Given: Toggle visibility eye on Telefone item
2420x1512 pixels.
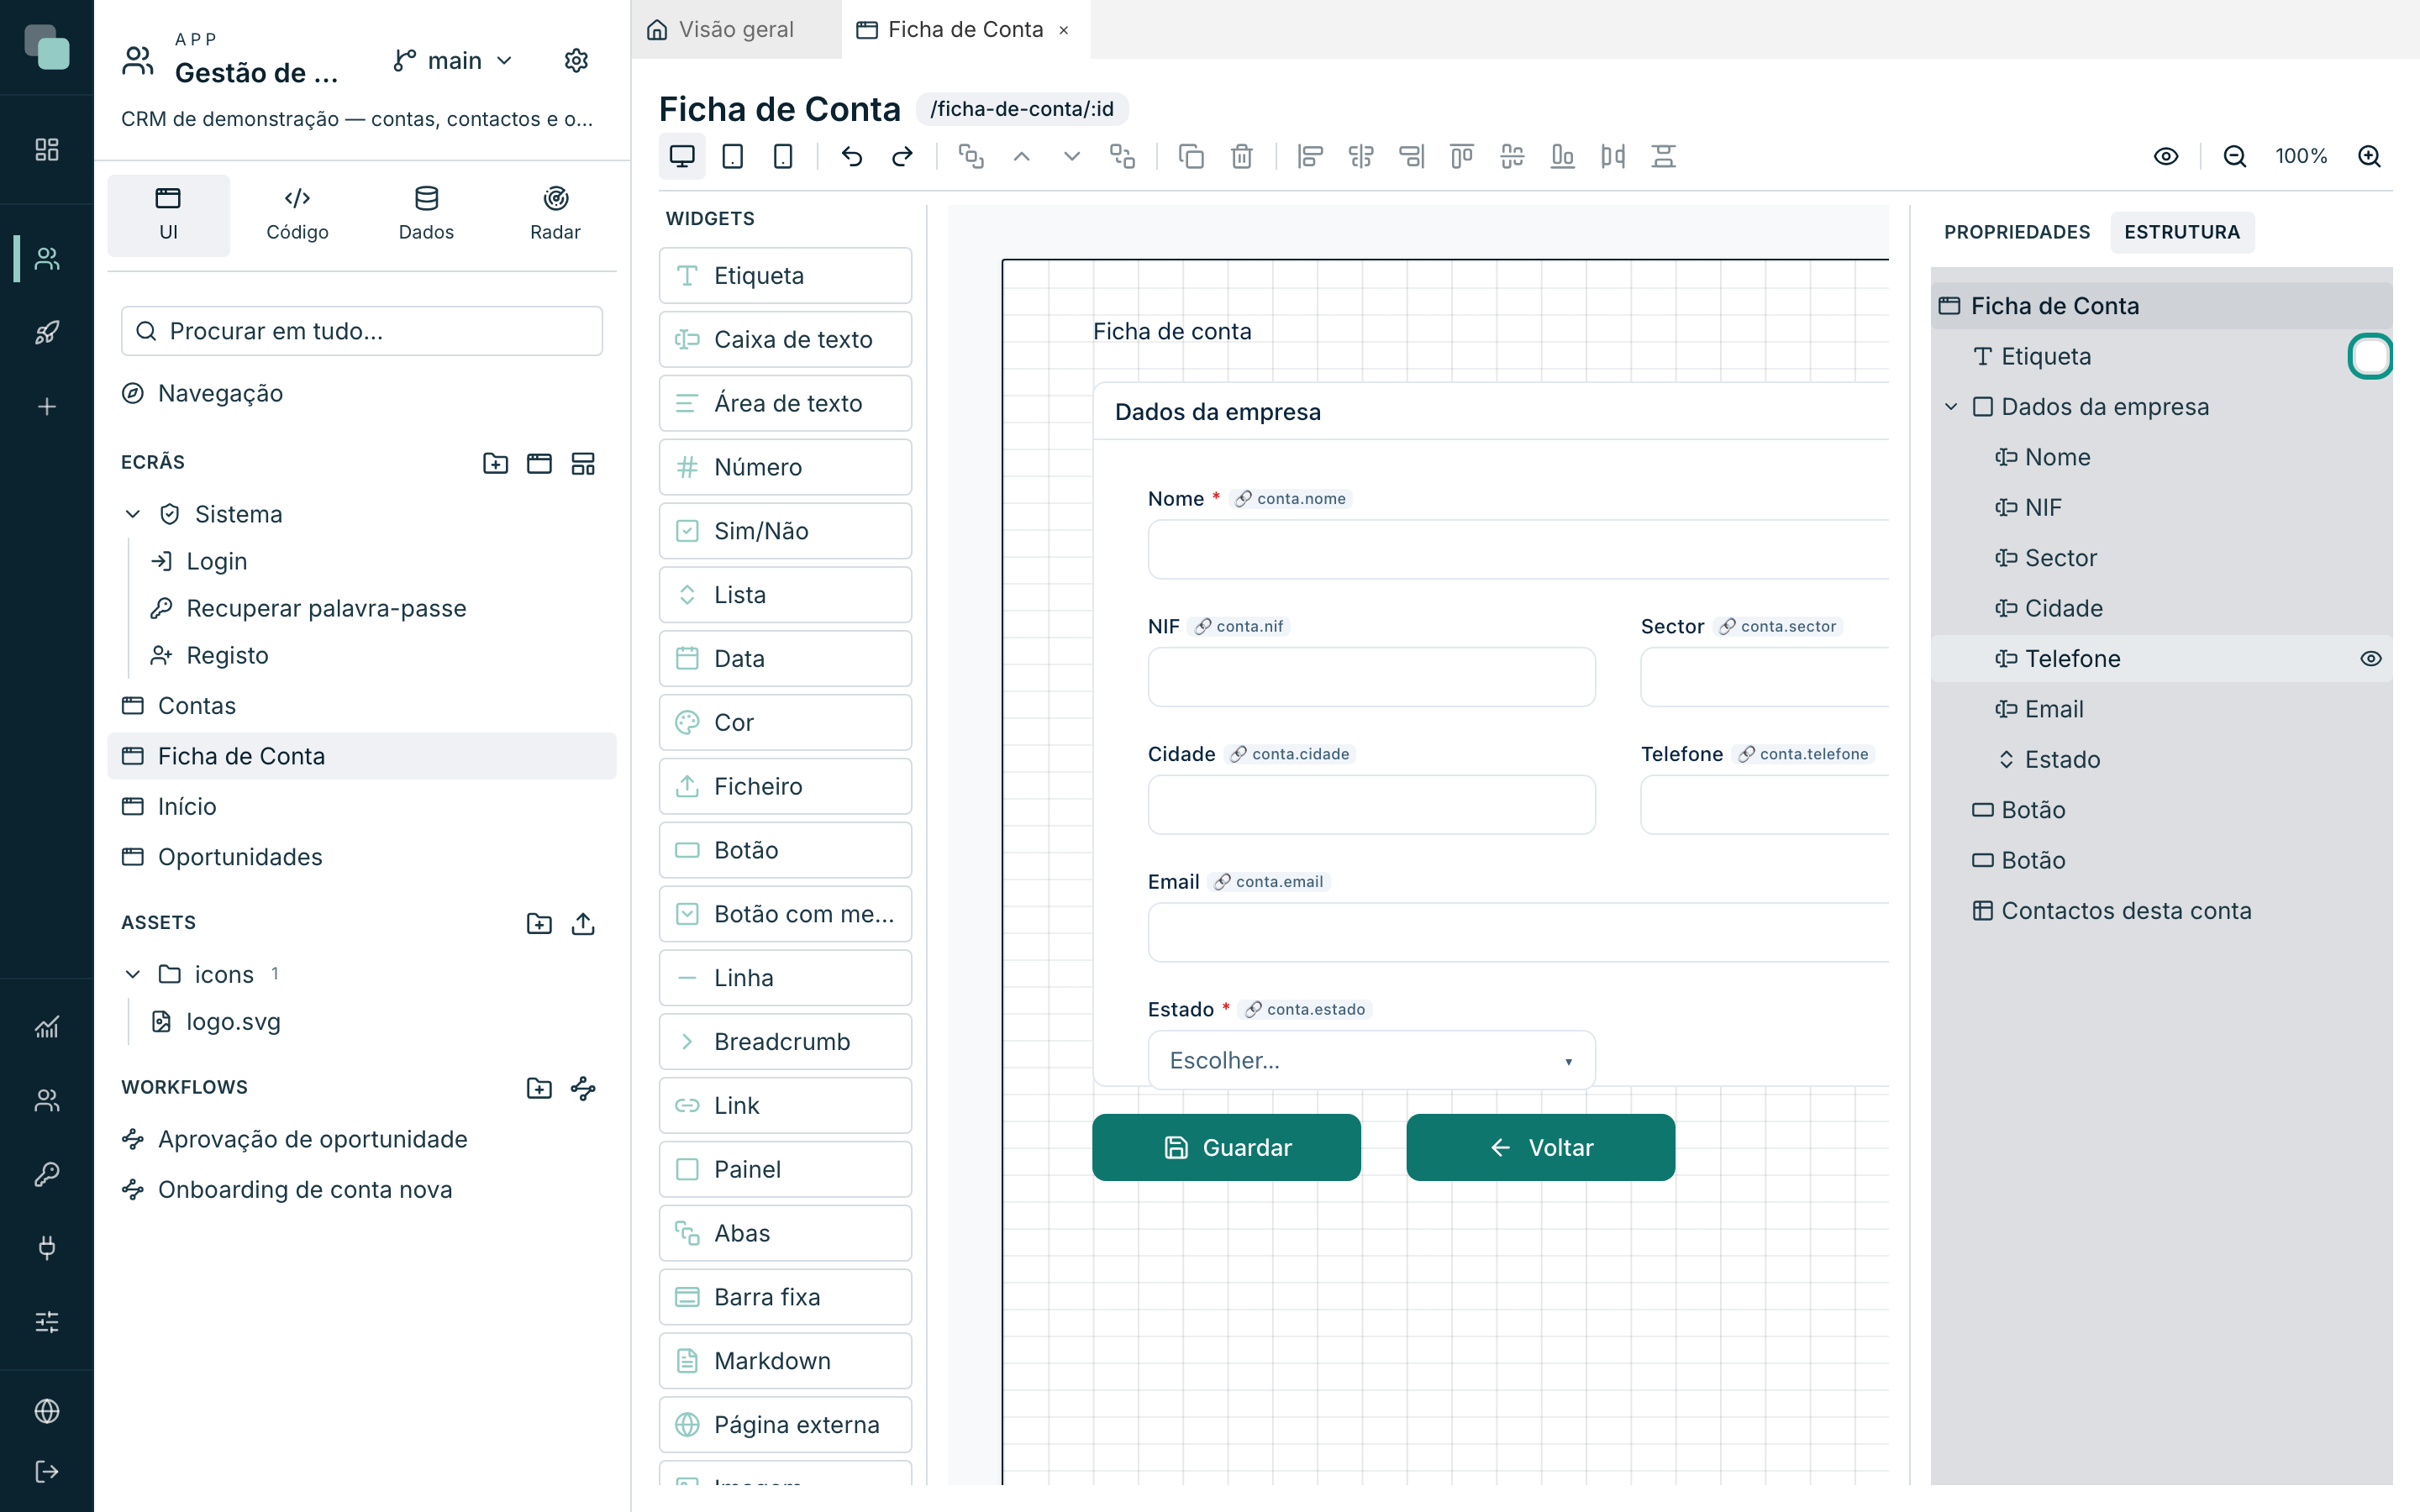Looking at the screenshot, I should 2371,659.
